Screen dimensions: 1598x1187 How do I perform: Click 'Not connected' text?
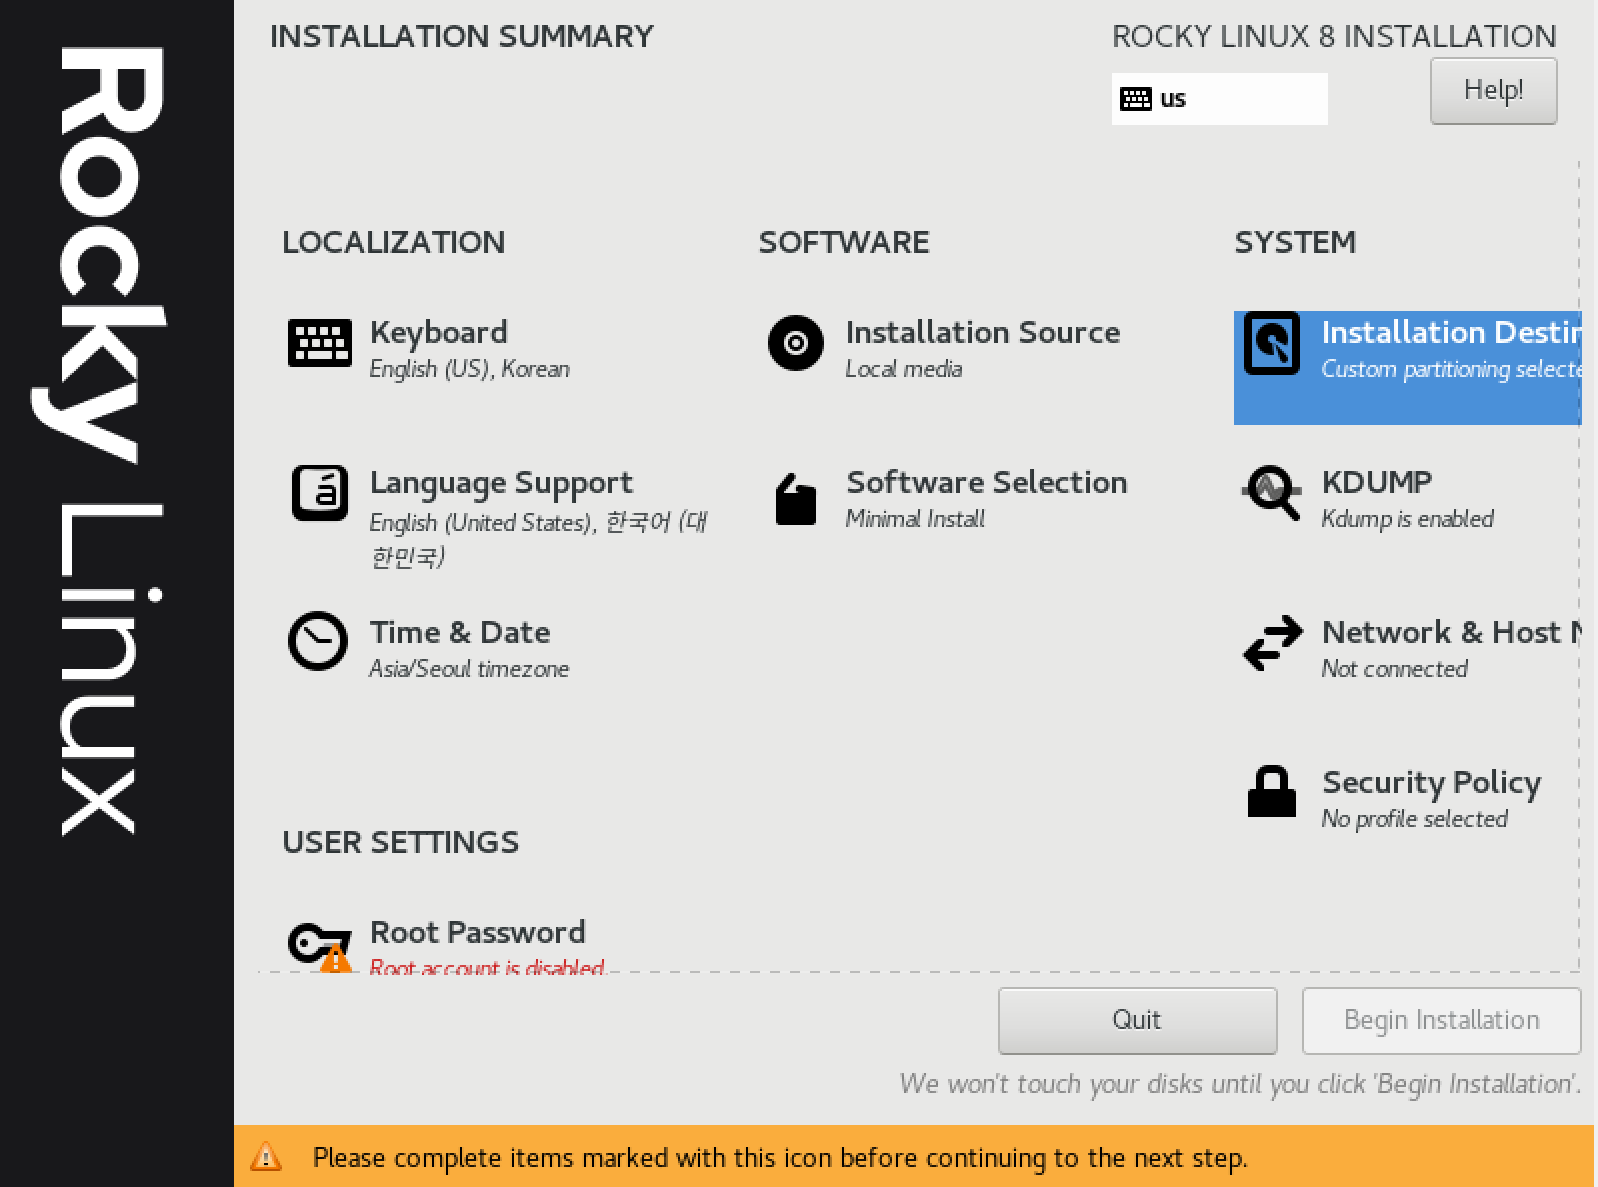tap(1395, 669)
